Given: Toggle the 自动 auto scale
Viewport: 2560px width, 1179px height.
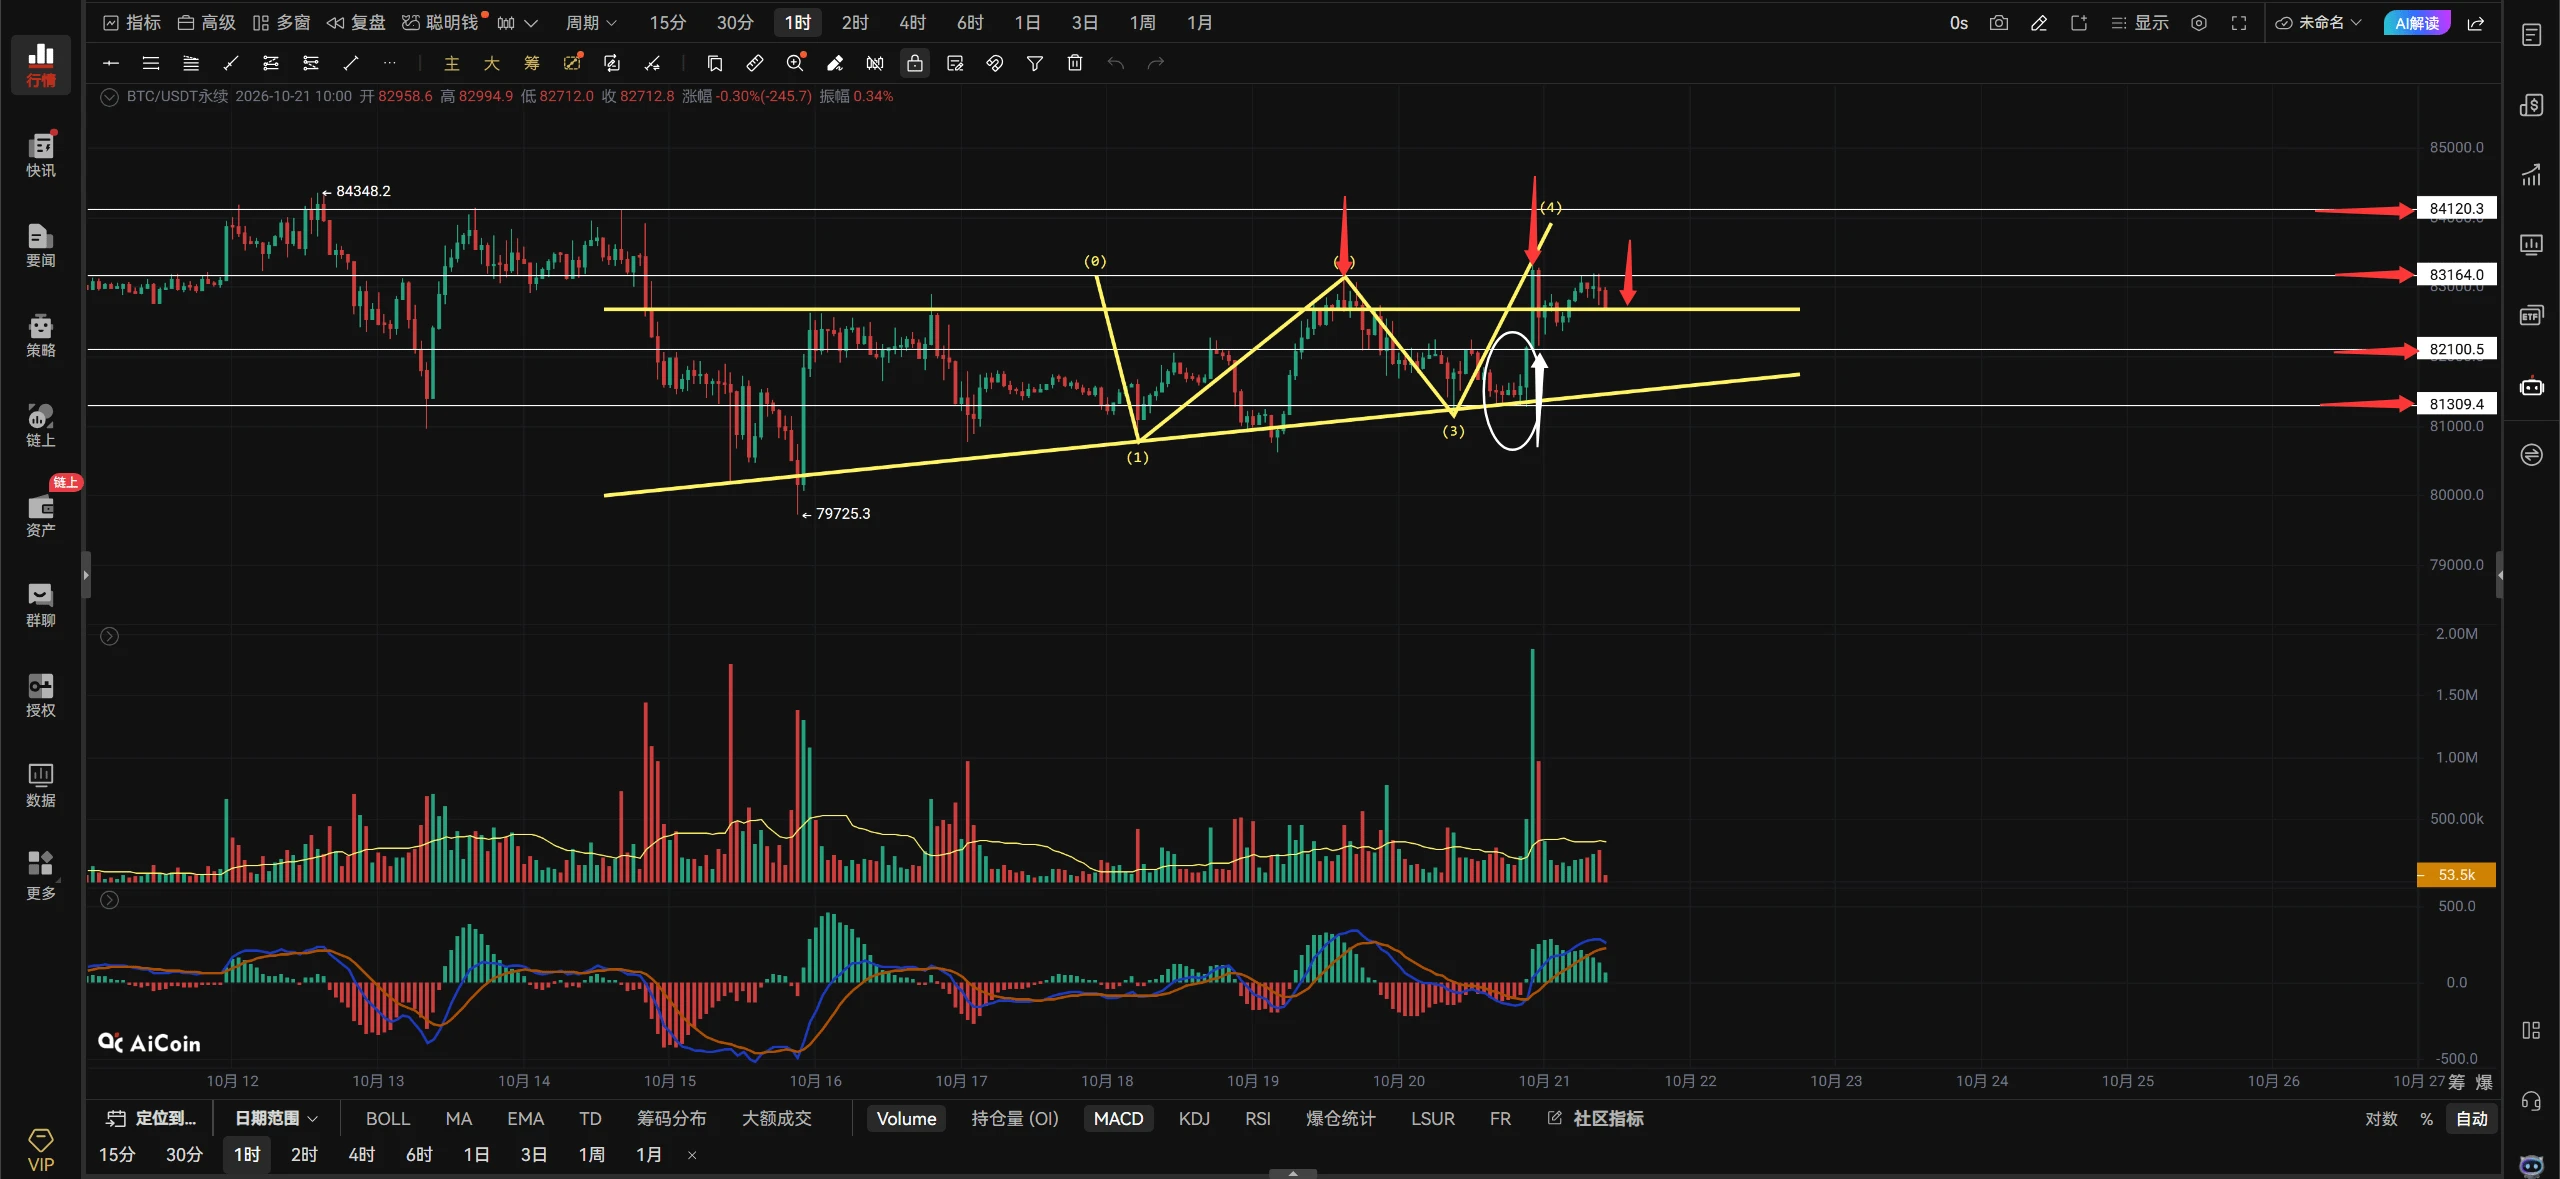Looking at the screenshot, I should coord(2472,1118).
